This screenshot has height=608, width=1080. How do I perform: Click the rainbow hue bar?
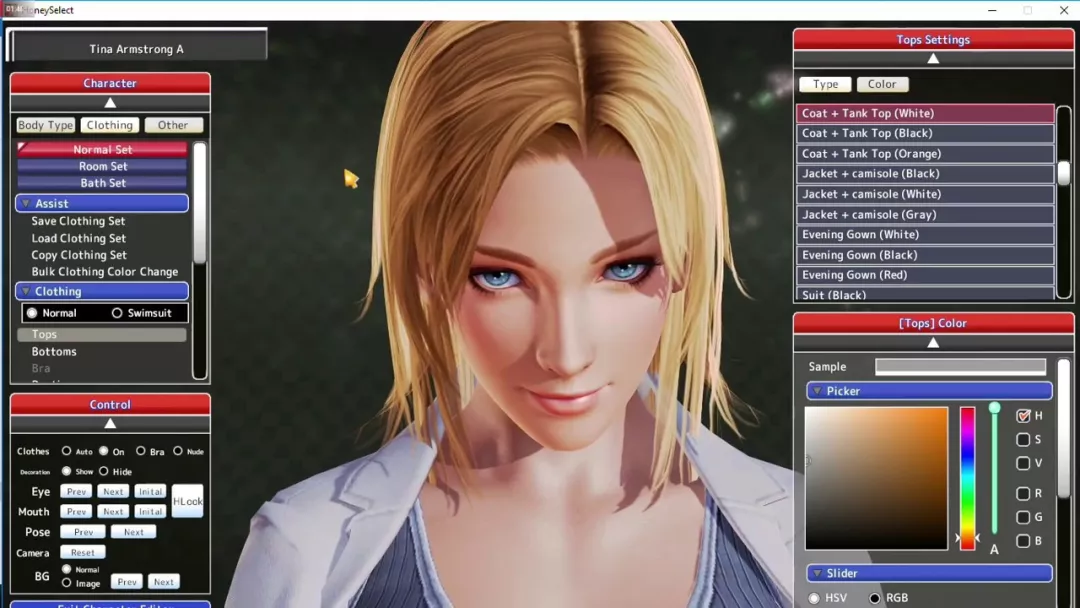point(968,478)
